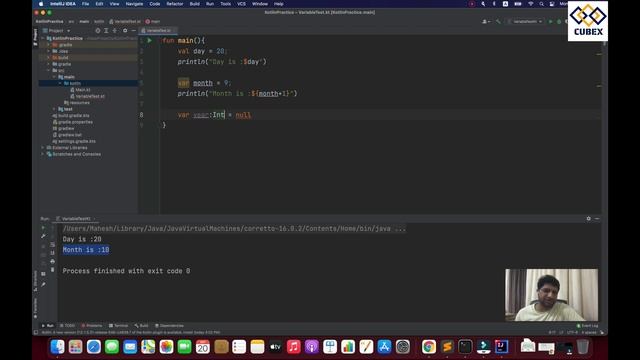Image resolution: width=640 pixels, height=360 pixels.
Task: Expand the gradle folder below build
Action: pos(49,64)
